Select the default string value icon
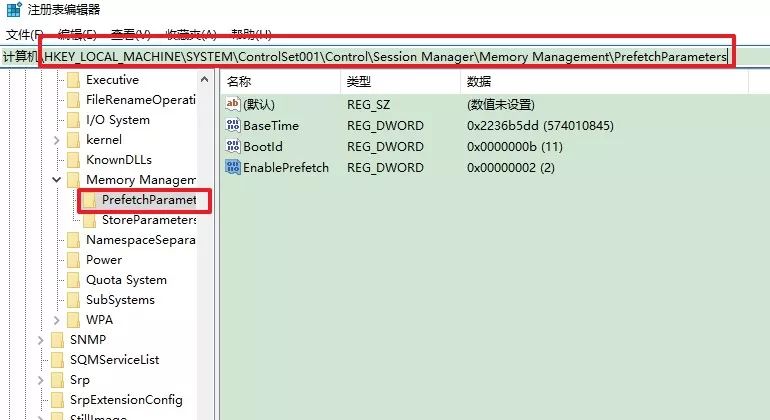770x420 pixels. pyautogui.click(x=233, y=104)
